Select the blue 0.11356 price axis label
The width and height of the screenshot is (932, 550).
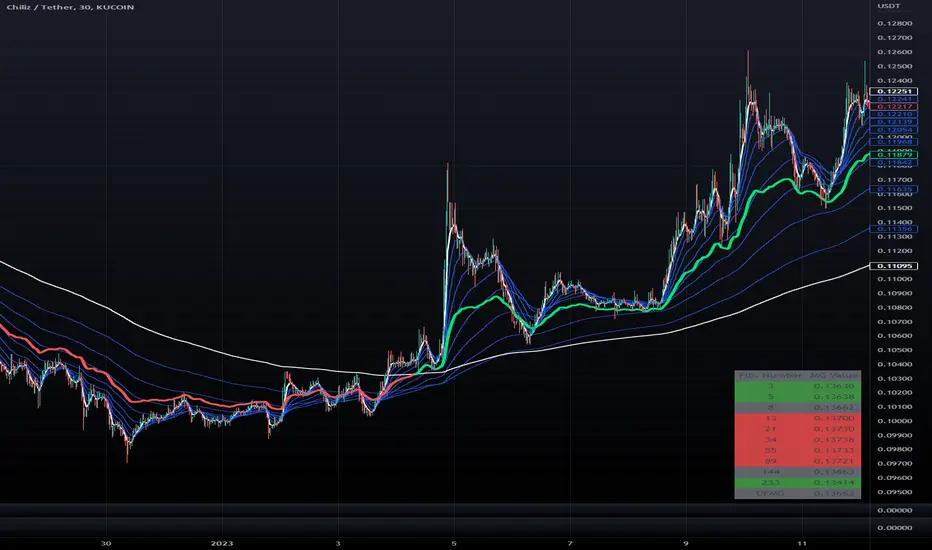point(893,229)
